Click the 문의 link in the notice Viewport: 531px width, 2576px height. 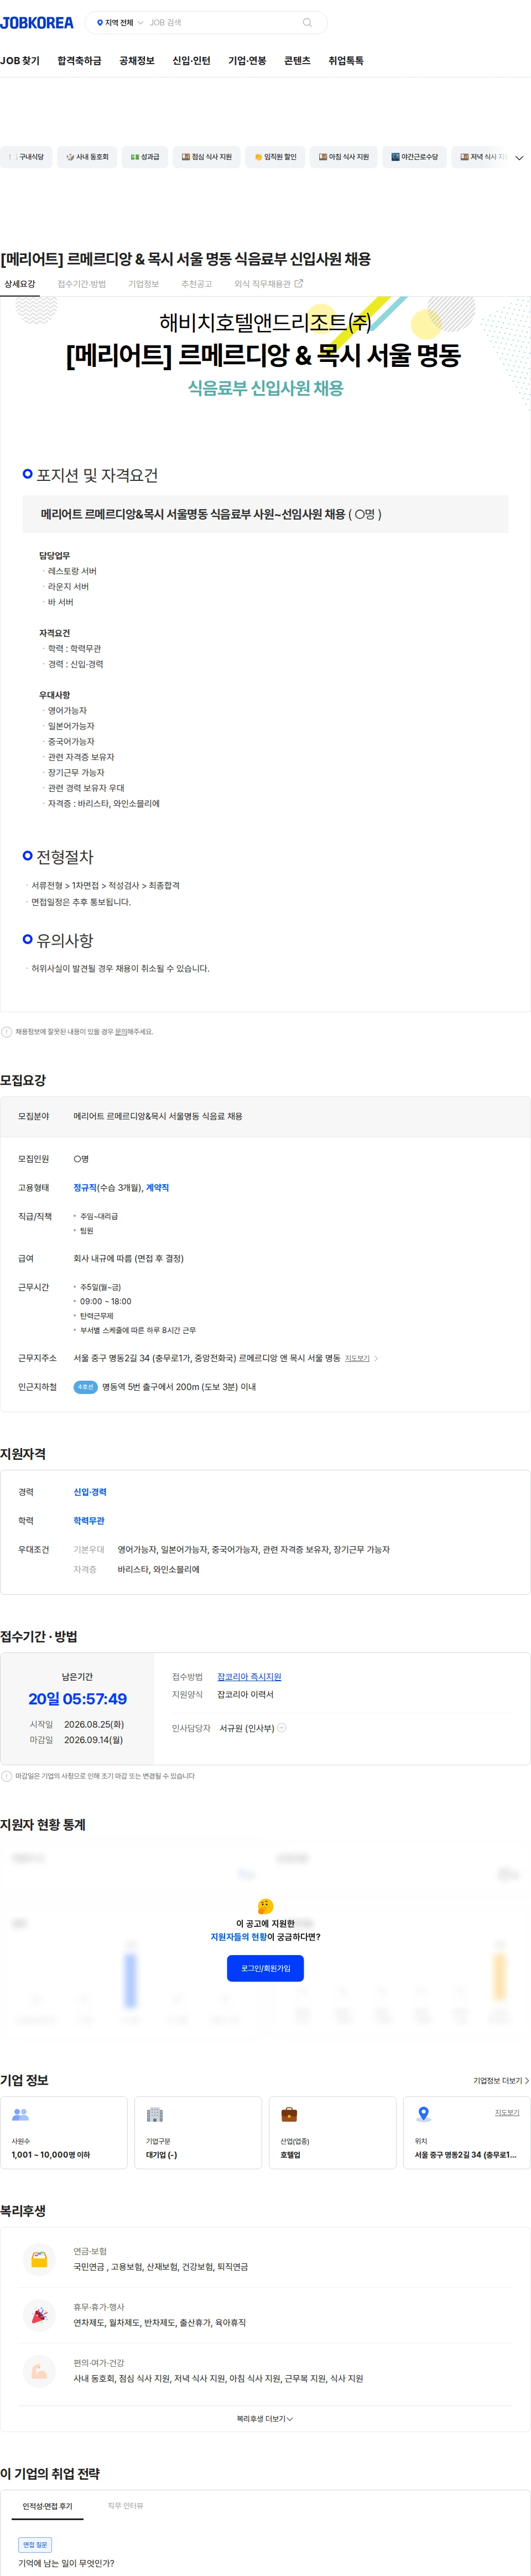click(x=120, y=1032)
